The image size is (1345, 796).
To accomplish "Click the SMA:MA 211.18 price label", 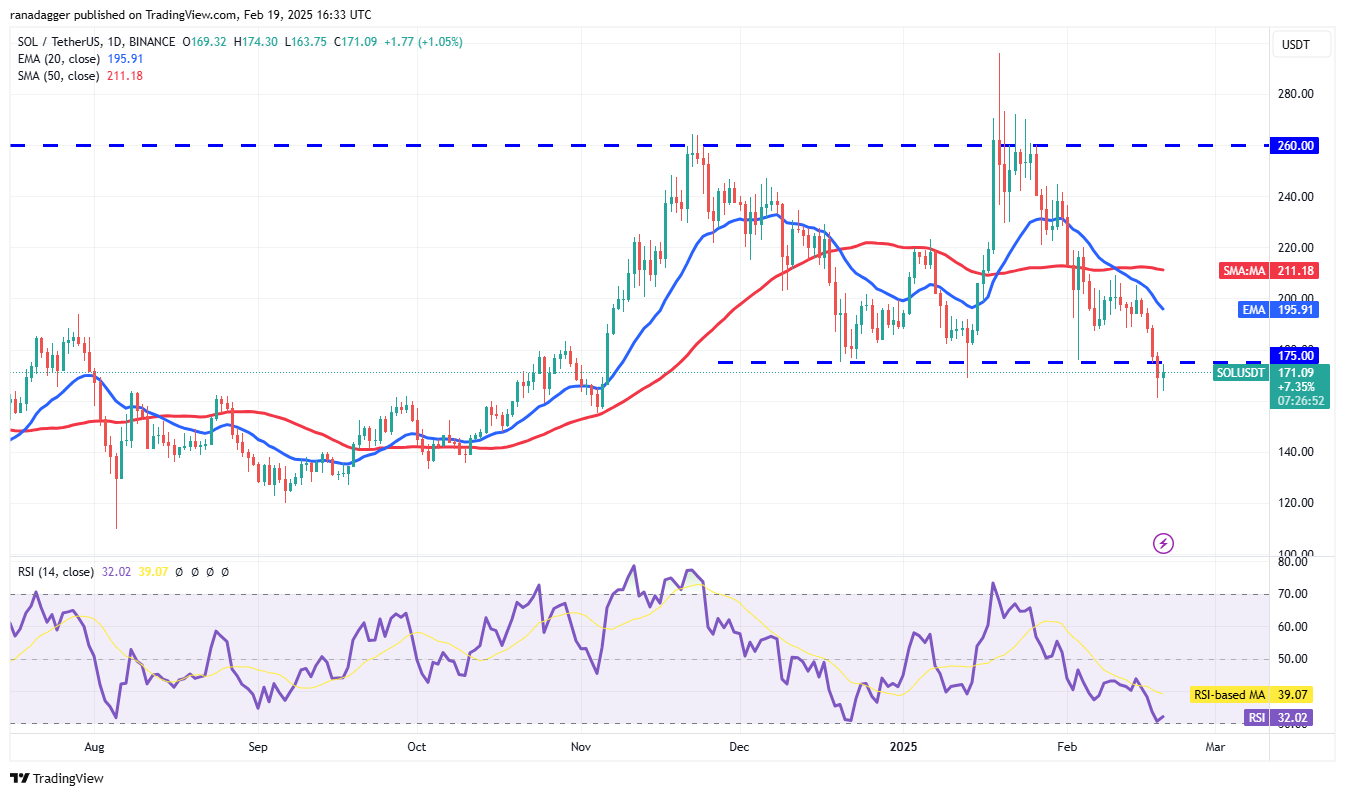I will click(x=1268, y=270).
